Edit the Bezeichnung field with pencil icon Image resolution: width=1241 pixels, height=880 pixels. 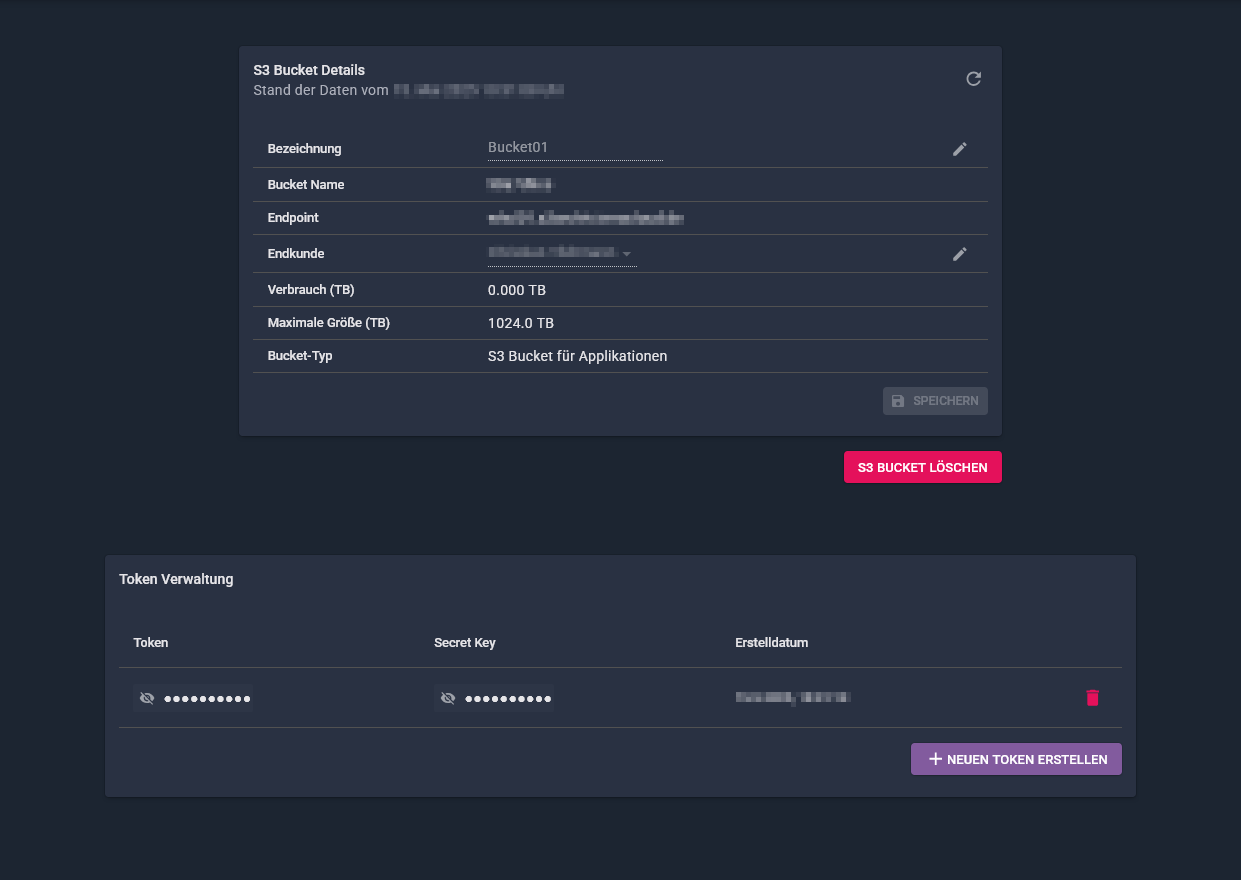click(x=959, y=149)
